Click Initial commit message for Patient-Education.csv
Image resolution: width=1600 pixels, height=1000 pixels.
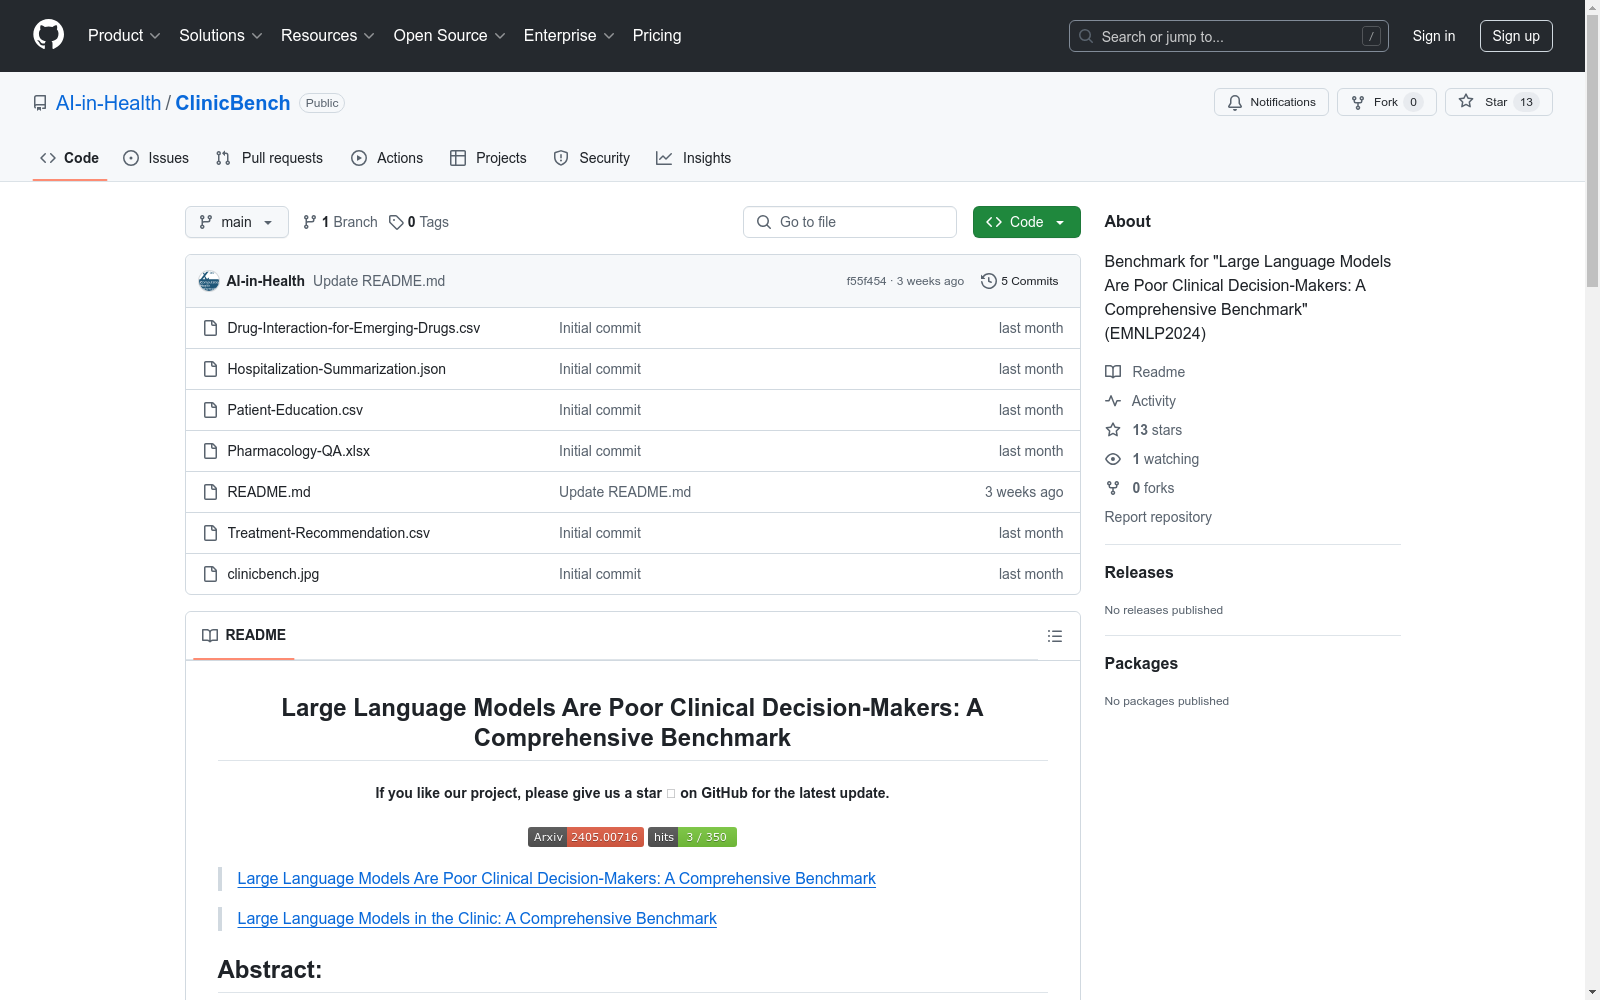(x=600, y=410)
